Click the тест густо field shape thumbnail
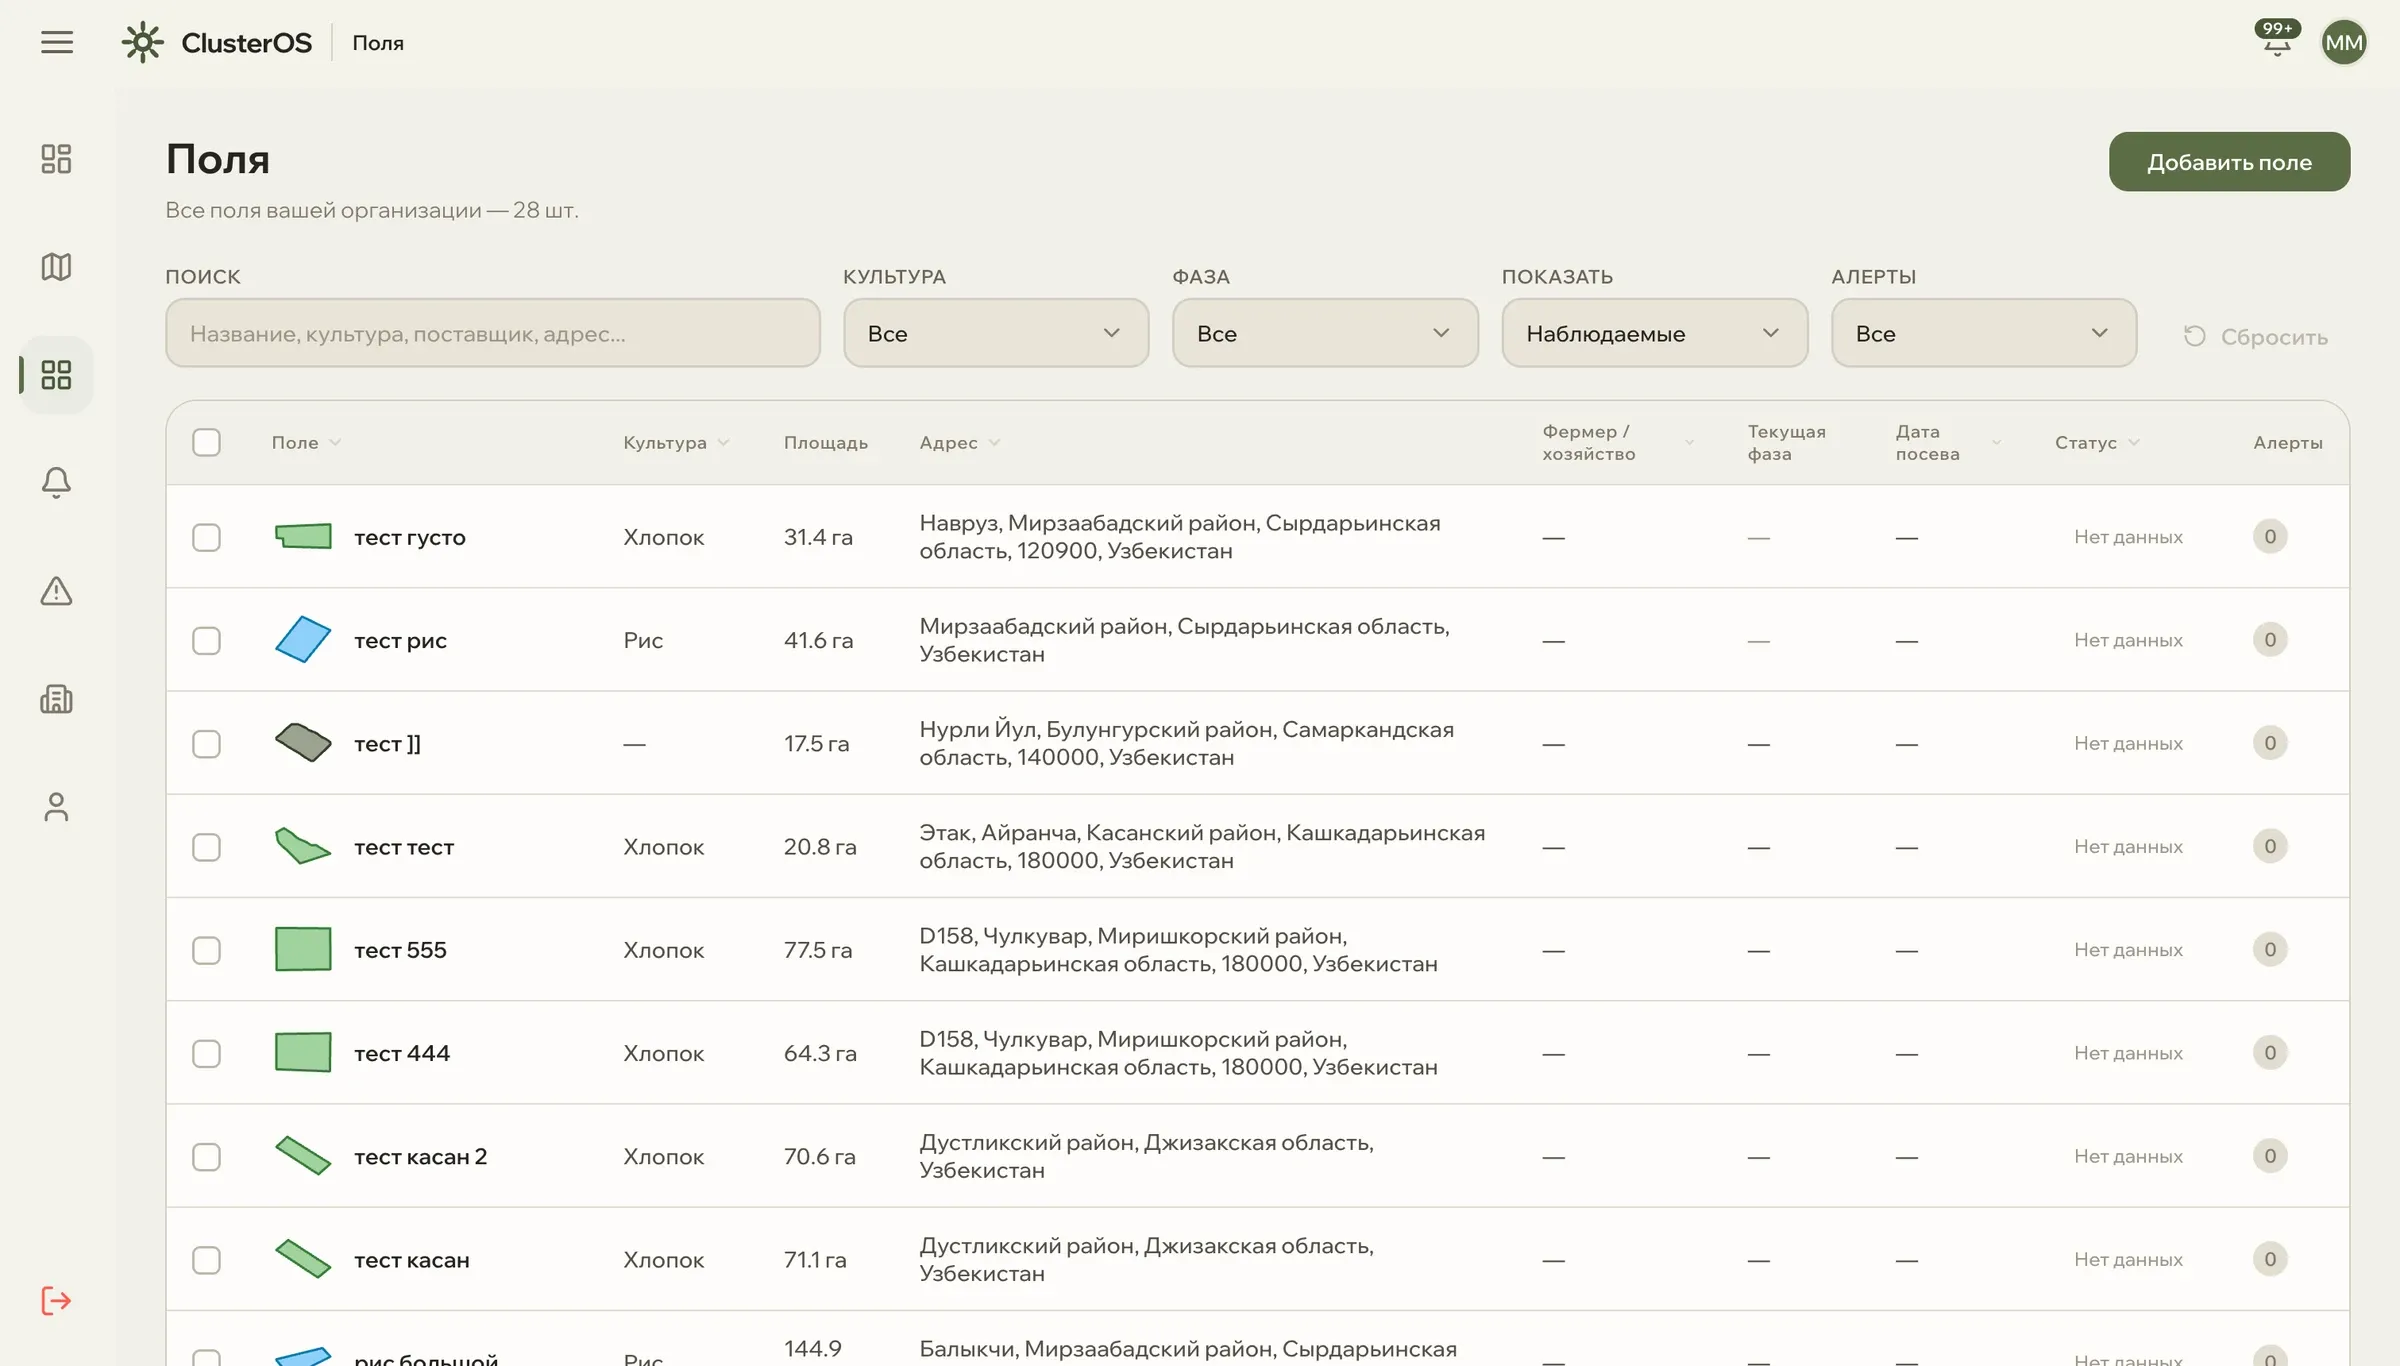The width and height of the screenshot is (2400, 1366). [x=303, y=537]
